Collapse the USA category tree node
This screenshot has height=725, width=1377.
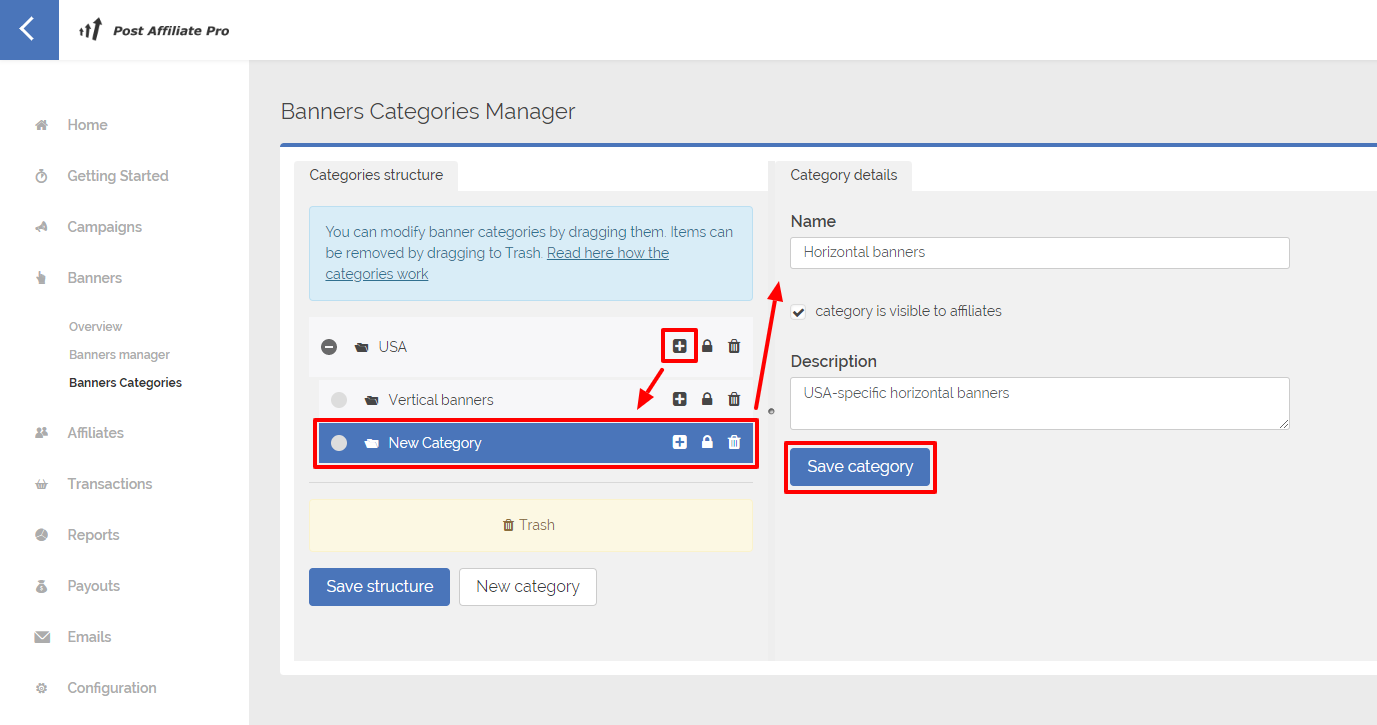click(329, 347)
